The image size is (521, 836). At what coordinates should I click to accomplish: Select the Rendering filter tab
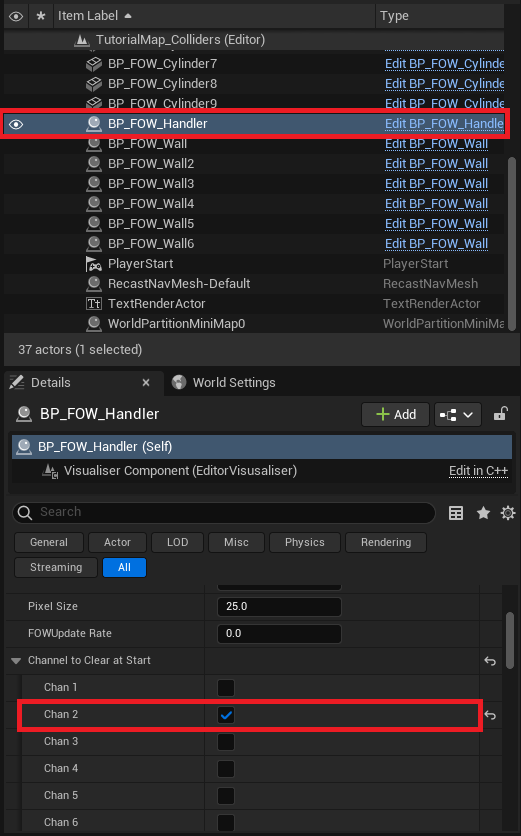(386, 542)
